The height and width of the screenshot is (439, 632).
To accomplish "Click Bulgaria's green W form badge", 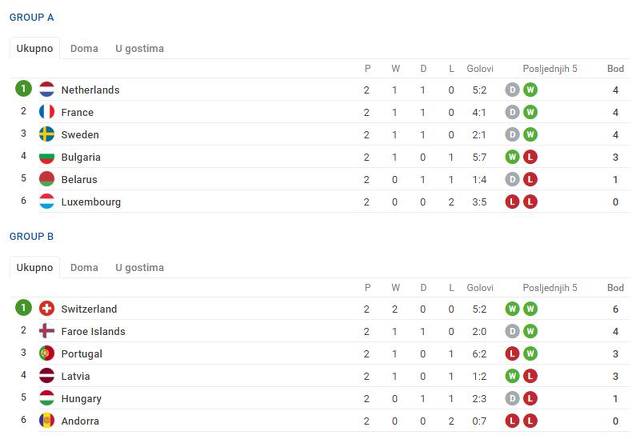I will [x=512, y=157].
